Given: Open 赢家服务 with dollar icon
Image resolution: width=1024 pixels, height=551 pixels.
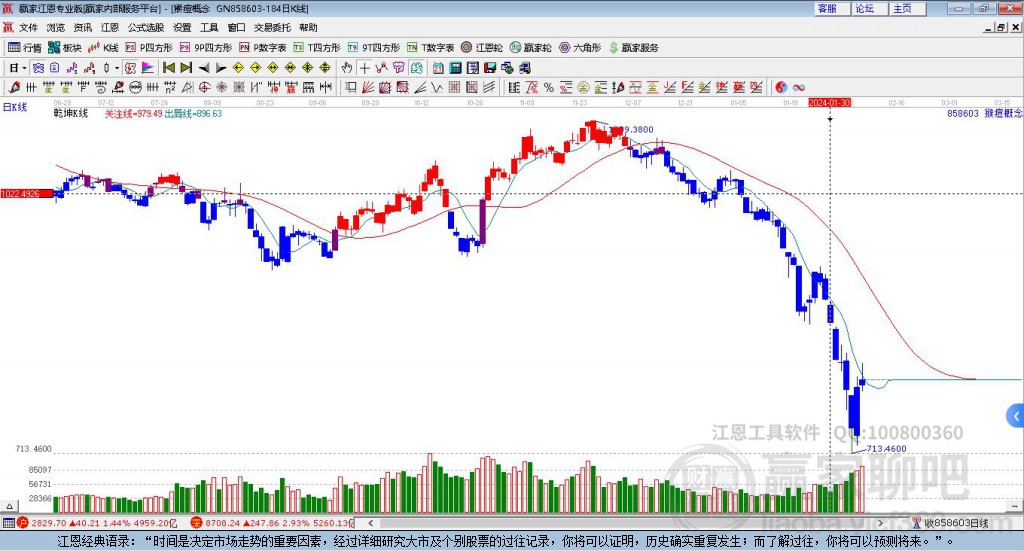Looking at the screenshot, I should point(633,48).
